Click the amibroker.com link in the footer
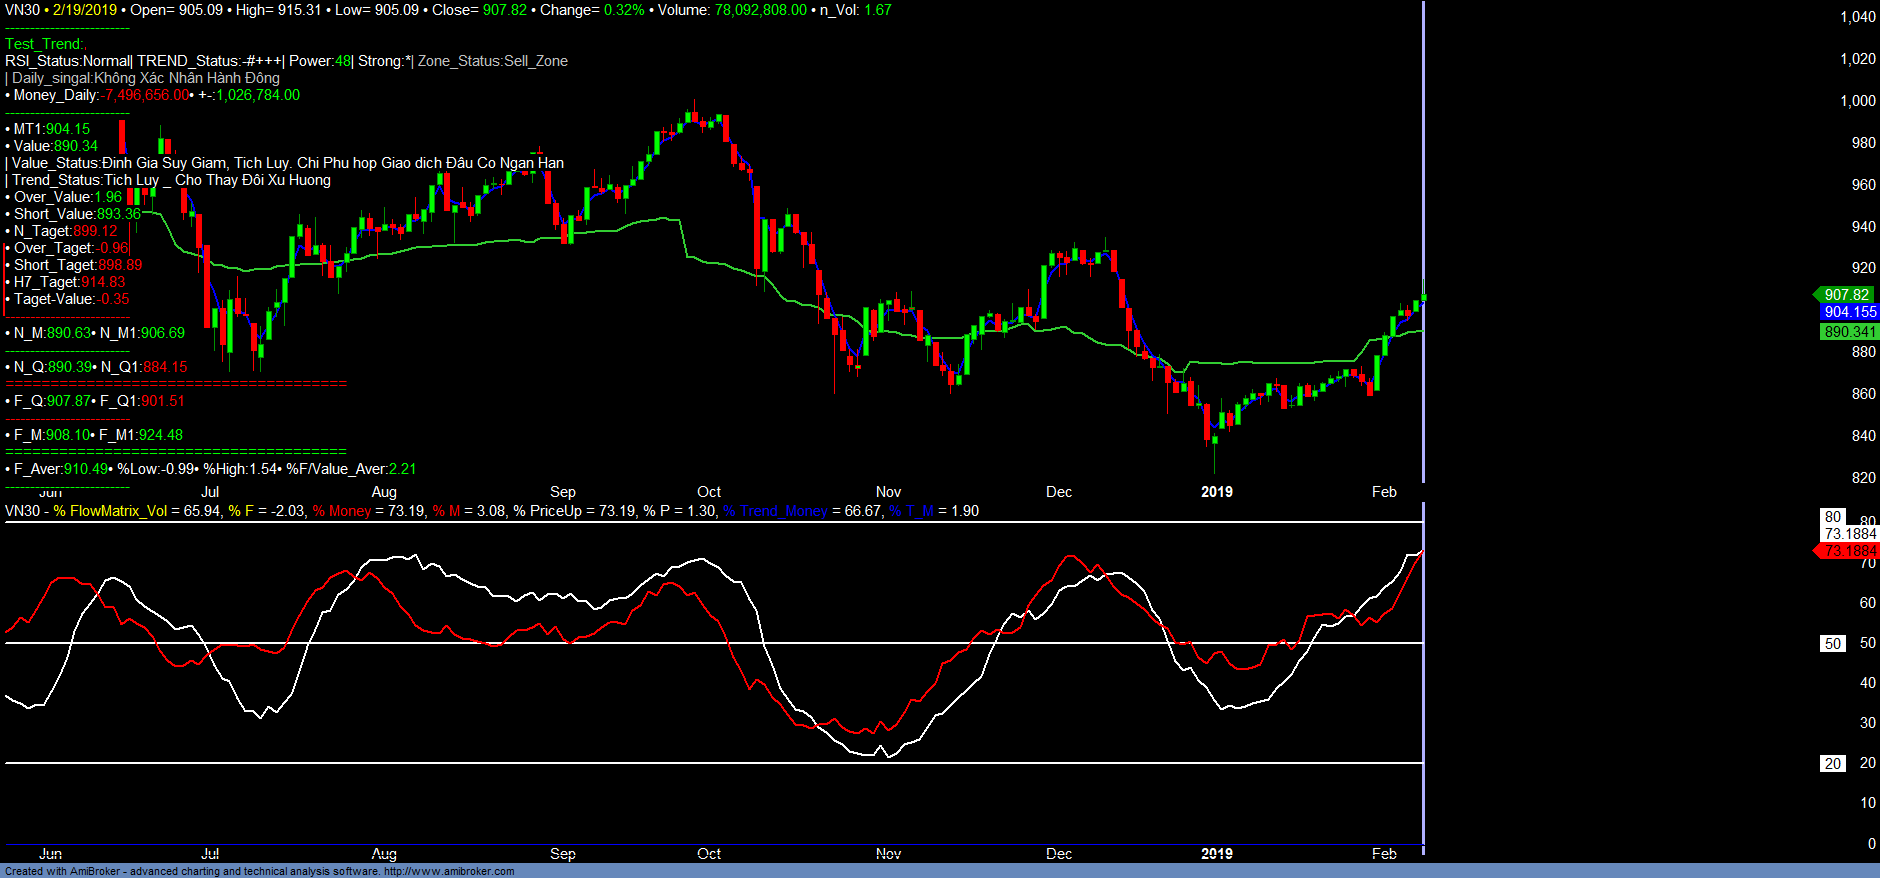The image size is (1880, 878). (x=449, y=871)
